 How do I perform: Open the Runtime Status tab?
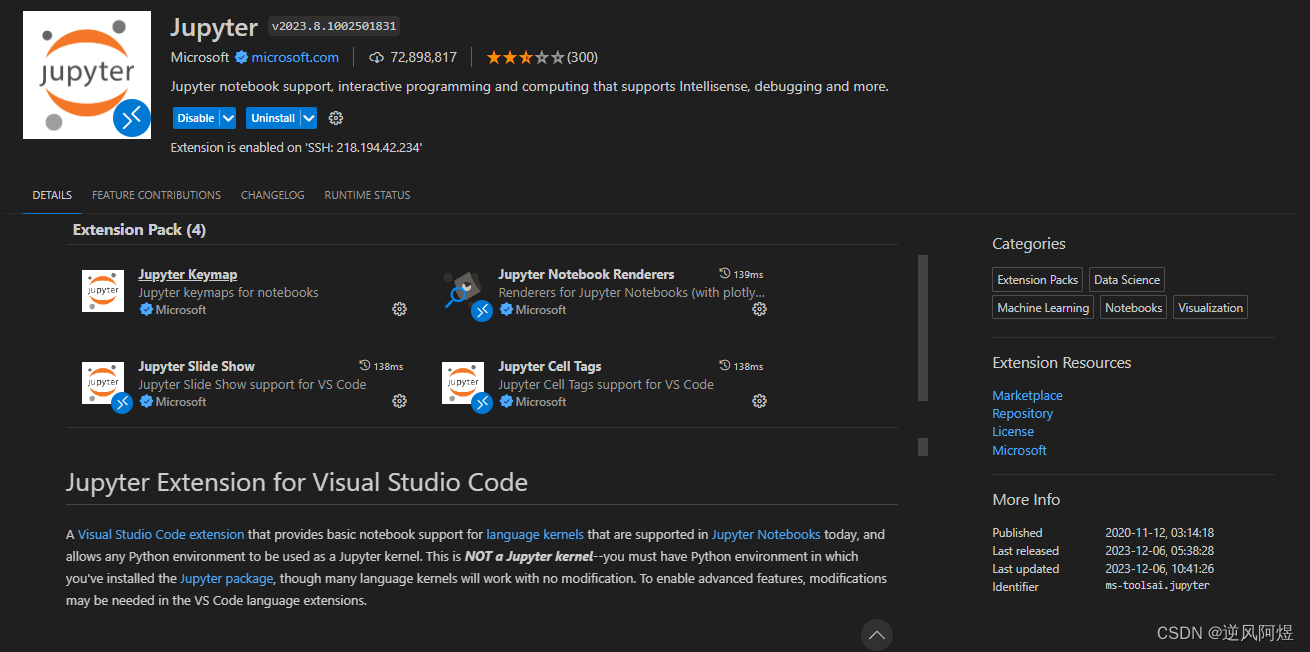pyautogui.click(x=367, y=195)
